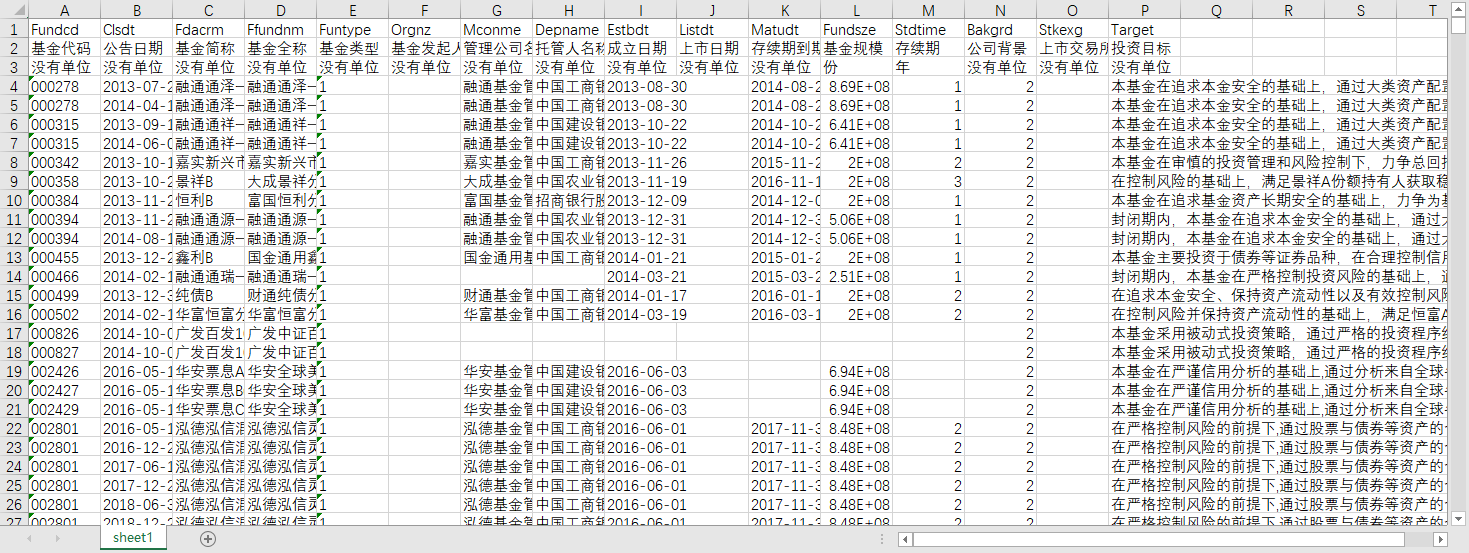This screenshot has width=1469, height=553.
Task: Select establishment date cell 2013-11-26
Action: (640, 162)
